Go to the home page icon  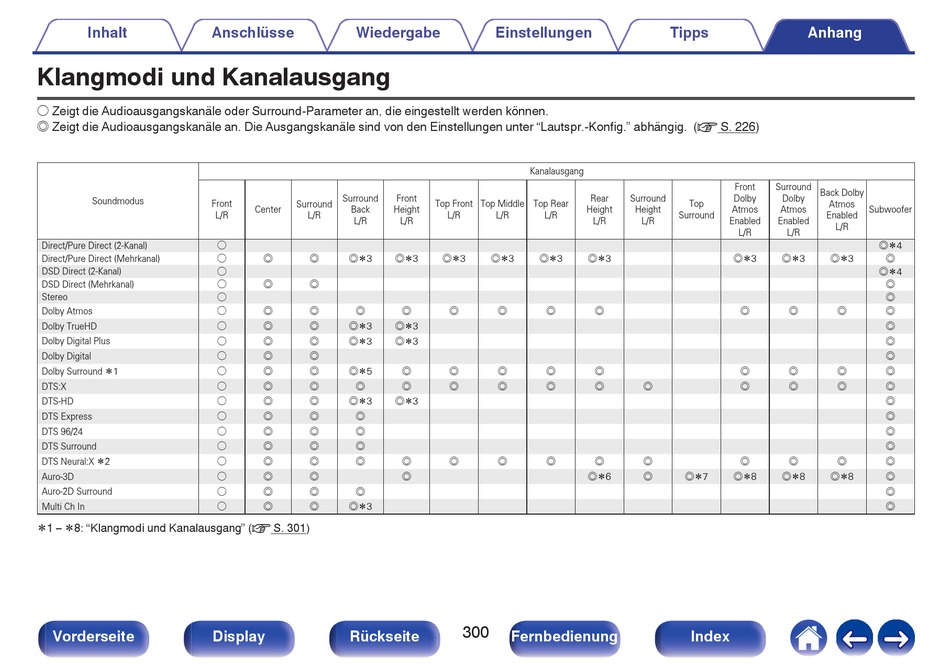pyautogui.click(x=808, y=638)
